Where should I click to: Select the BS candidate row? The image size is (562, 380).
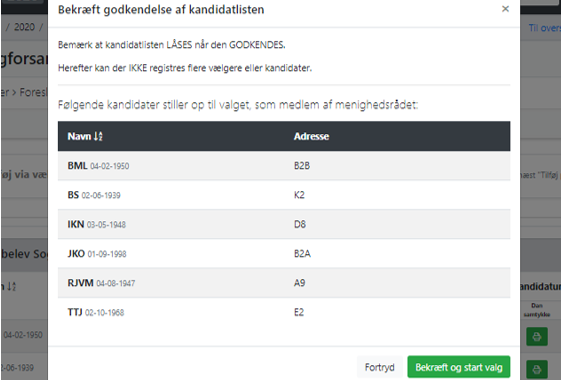tap(284, 195)
